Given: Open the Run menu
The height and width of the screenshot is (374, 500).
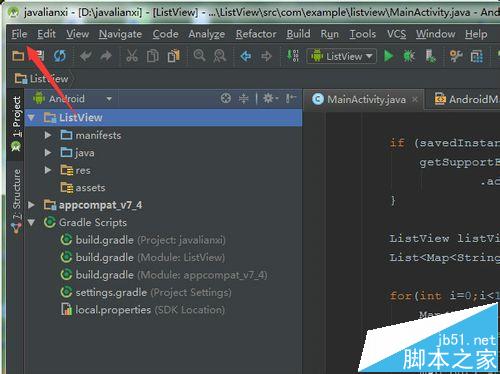Looking at the screenshot, I should [x=329, y=34].
